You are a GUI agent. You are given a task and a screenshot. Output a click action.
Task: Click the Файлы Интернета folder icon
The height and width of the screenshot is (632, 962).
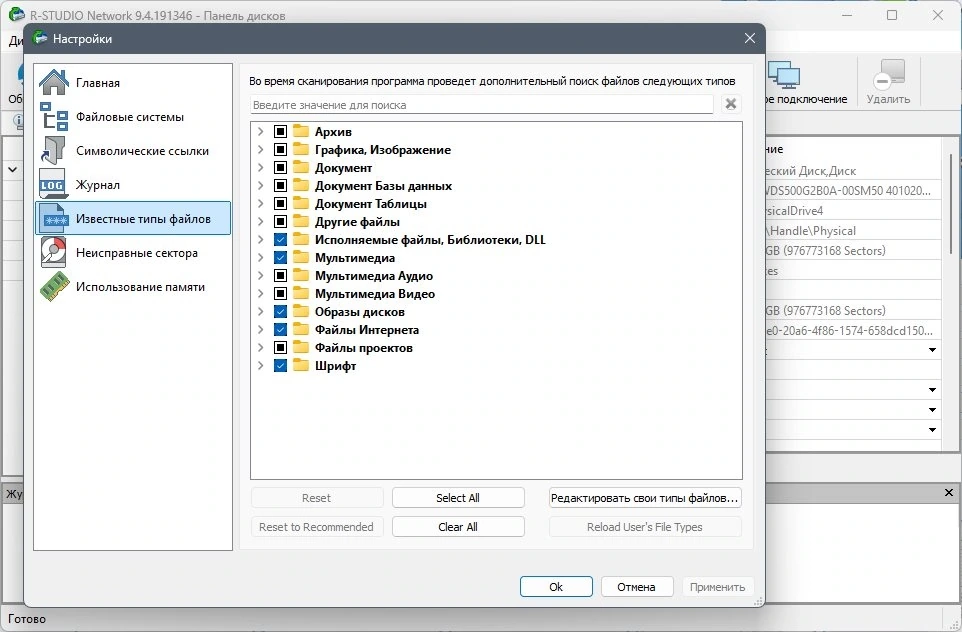pos(301,329)
